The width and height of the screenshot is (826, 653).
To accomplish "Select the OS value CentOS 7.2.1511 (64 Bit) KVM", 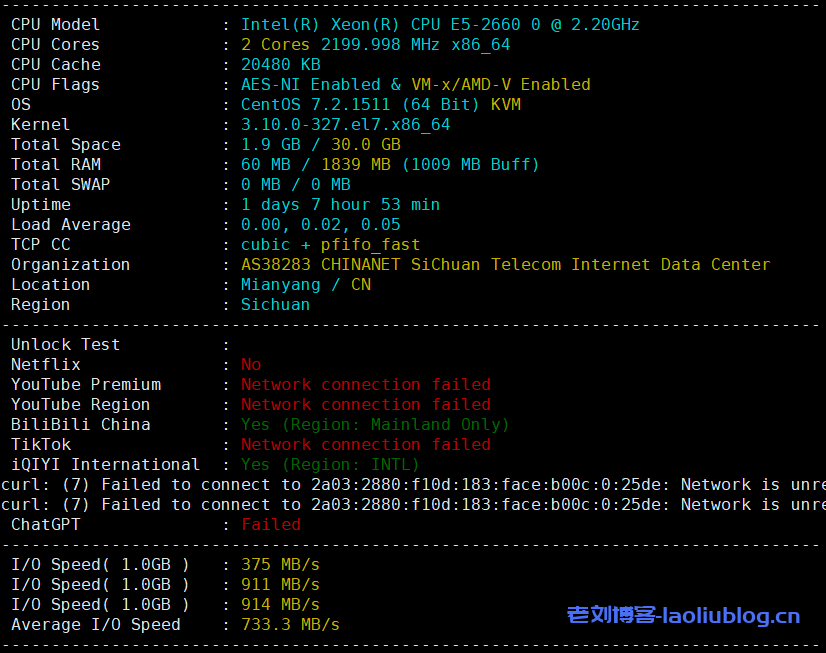I will pyautogui.click(x=381, y=105).
